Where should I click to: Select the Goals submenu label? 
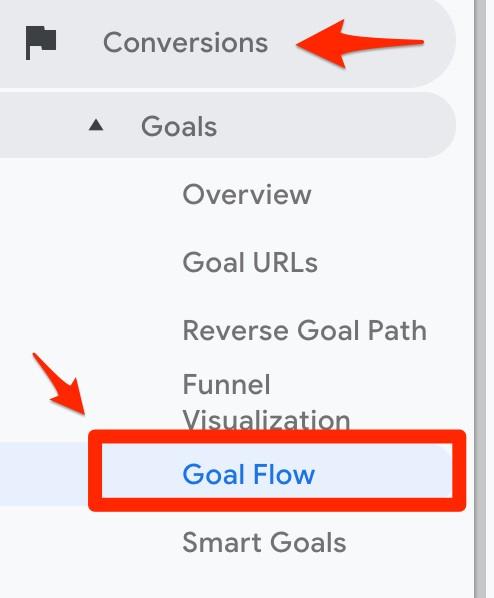179,126
